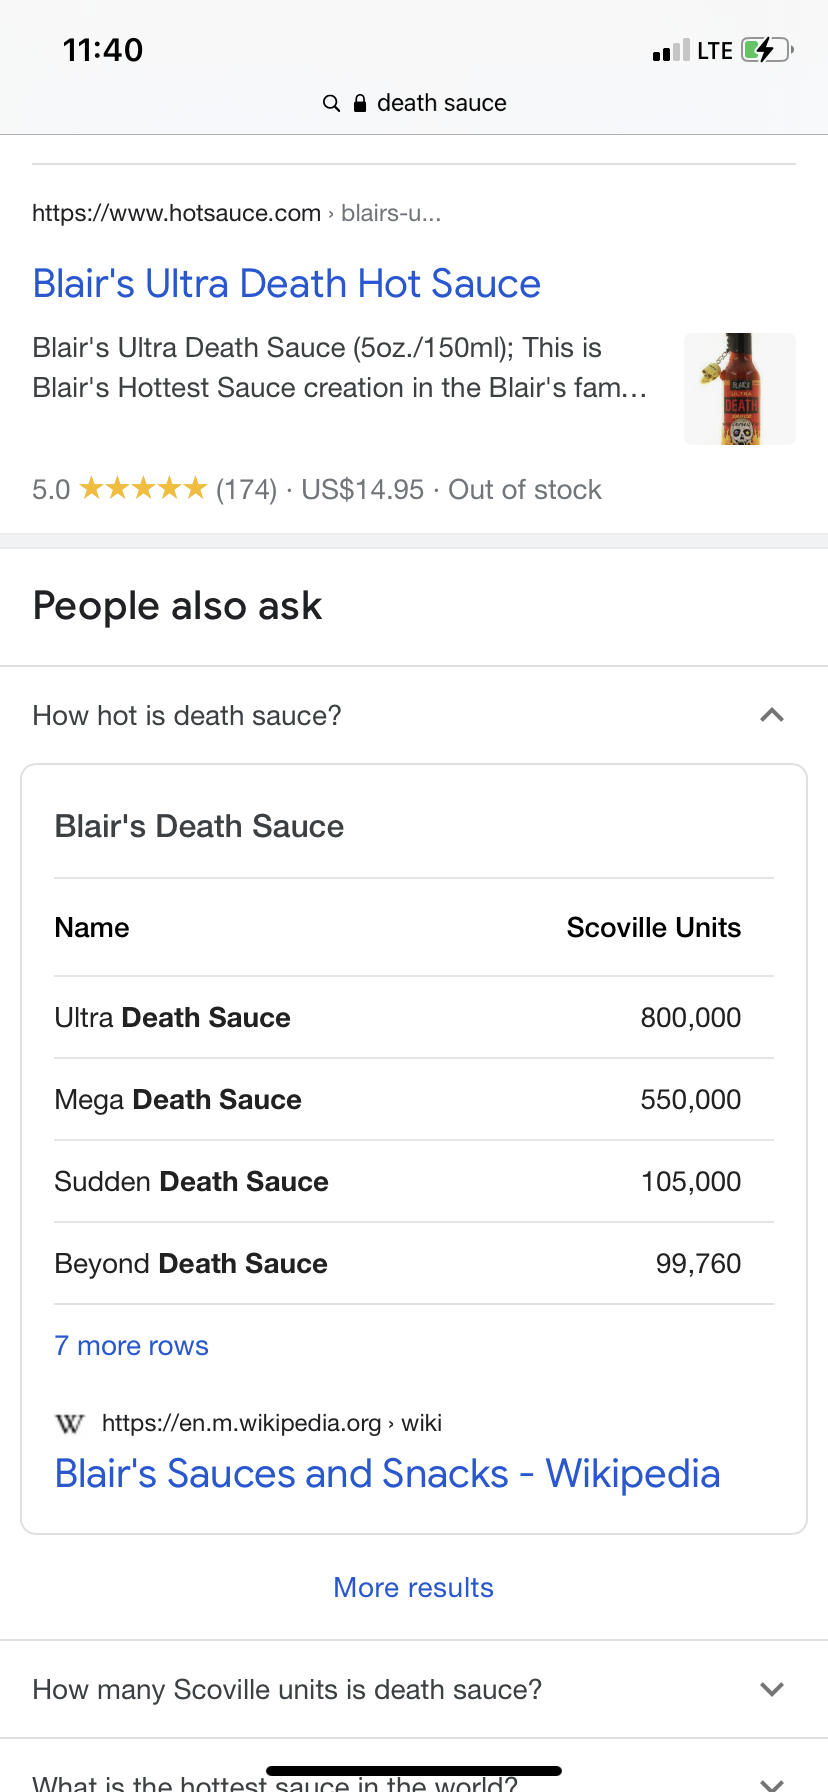This screenshot has height=1792, width=828.
Task: Tap the five-star rating icons
Action: [143, 489]
